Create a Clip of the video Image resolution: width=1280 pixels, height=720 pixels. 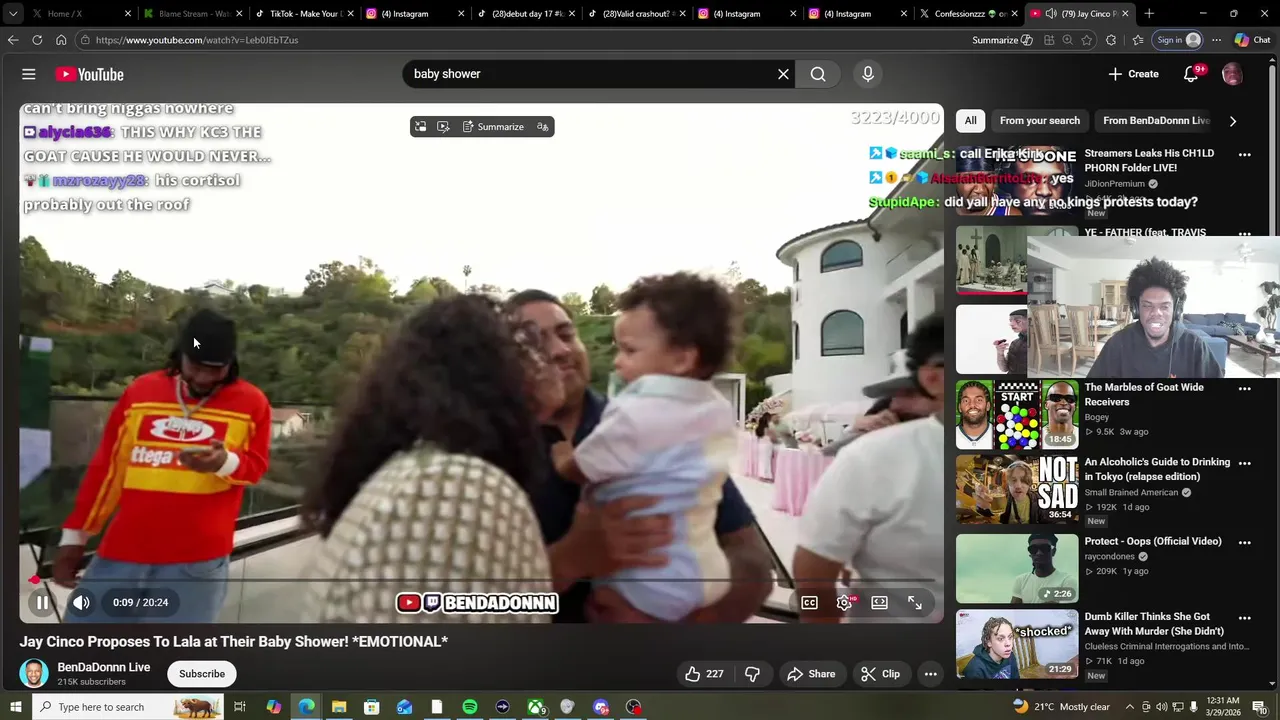coord(881,674)
